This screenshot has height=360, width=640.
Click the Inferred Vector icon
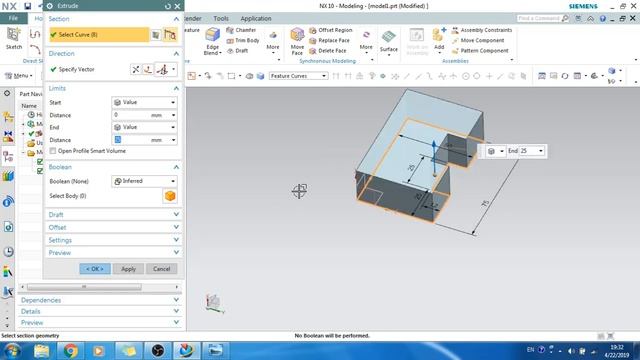click(162, 69)
